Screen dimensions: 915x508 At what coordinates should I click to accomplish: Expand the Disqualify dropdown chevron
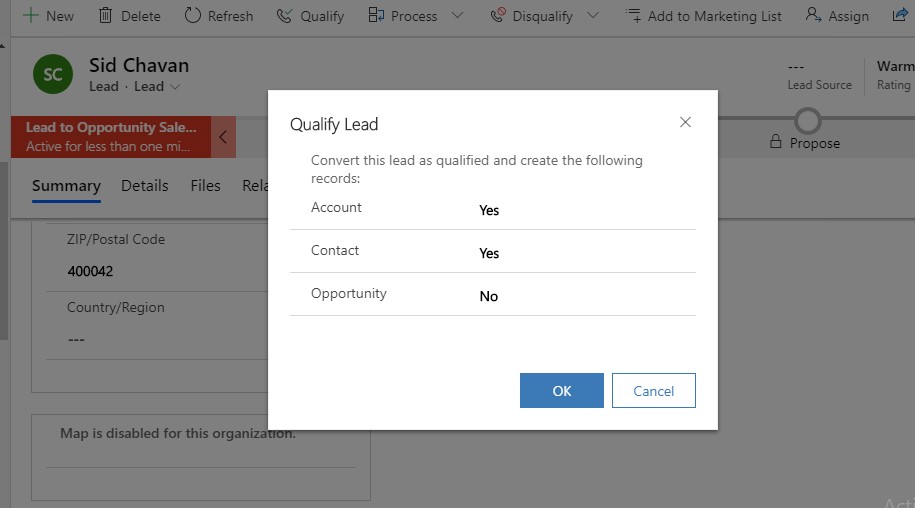(593, 15)
